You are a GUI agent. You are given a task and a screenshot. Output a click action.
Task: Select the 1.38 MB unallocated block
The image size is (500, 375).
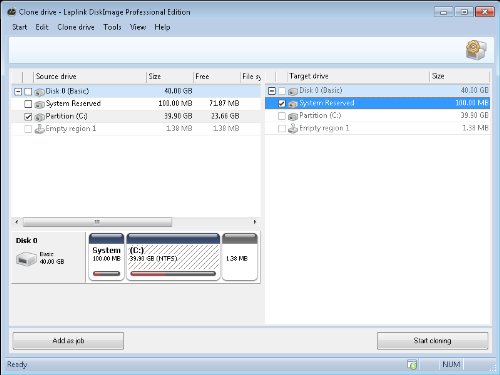pyautogui.click(x=240, y=257)
